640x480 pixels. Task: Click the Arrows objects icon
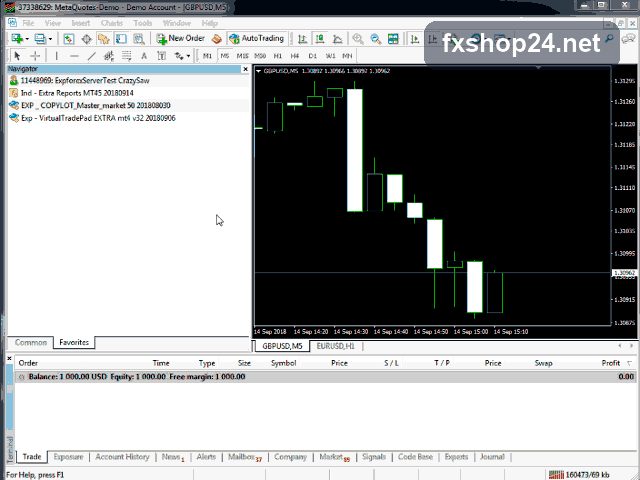click(179, 56)
